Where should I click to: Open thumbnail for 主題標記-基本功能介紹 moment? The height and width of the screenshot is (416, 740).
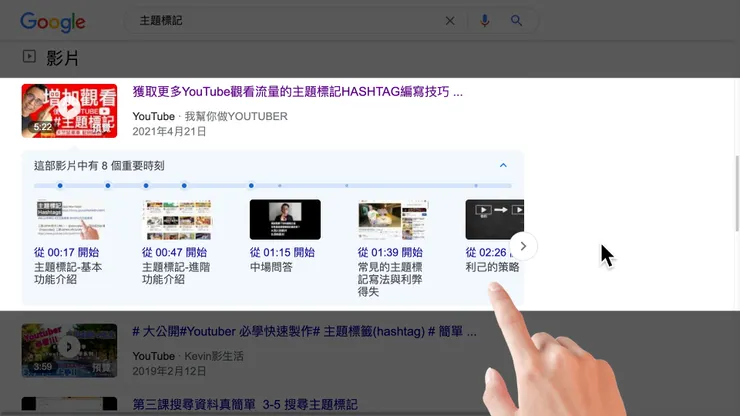point(69,219)
